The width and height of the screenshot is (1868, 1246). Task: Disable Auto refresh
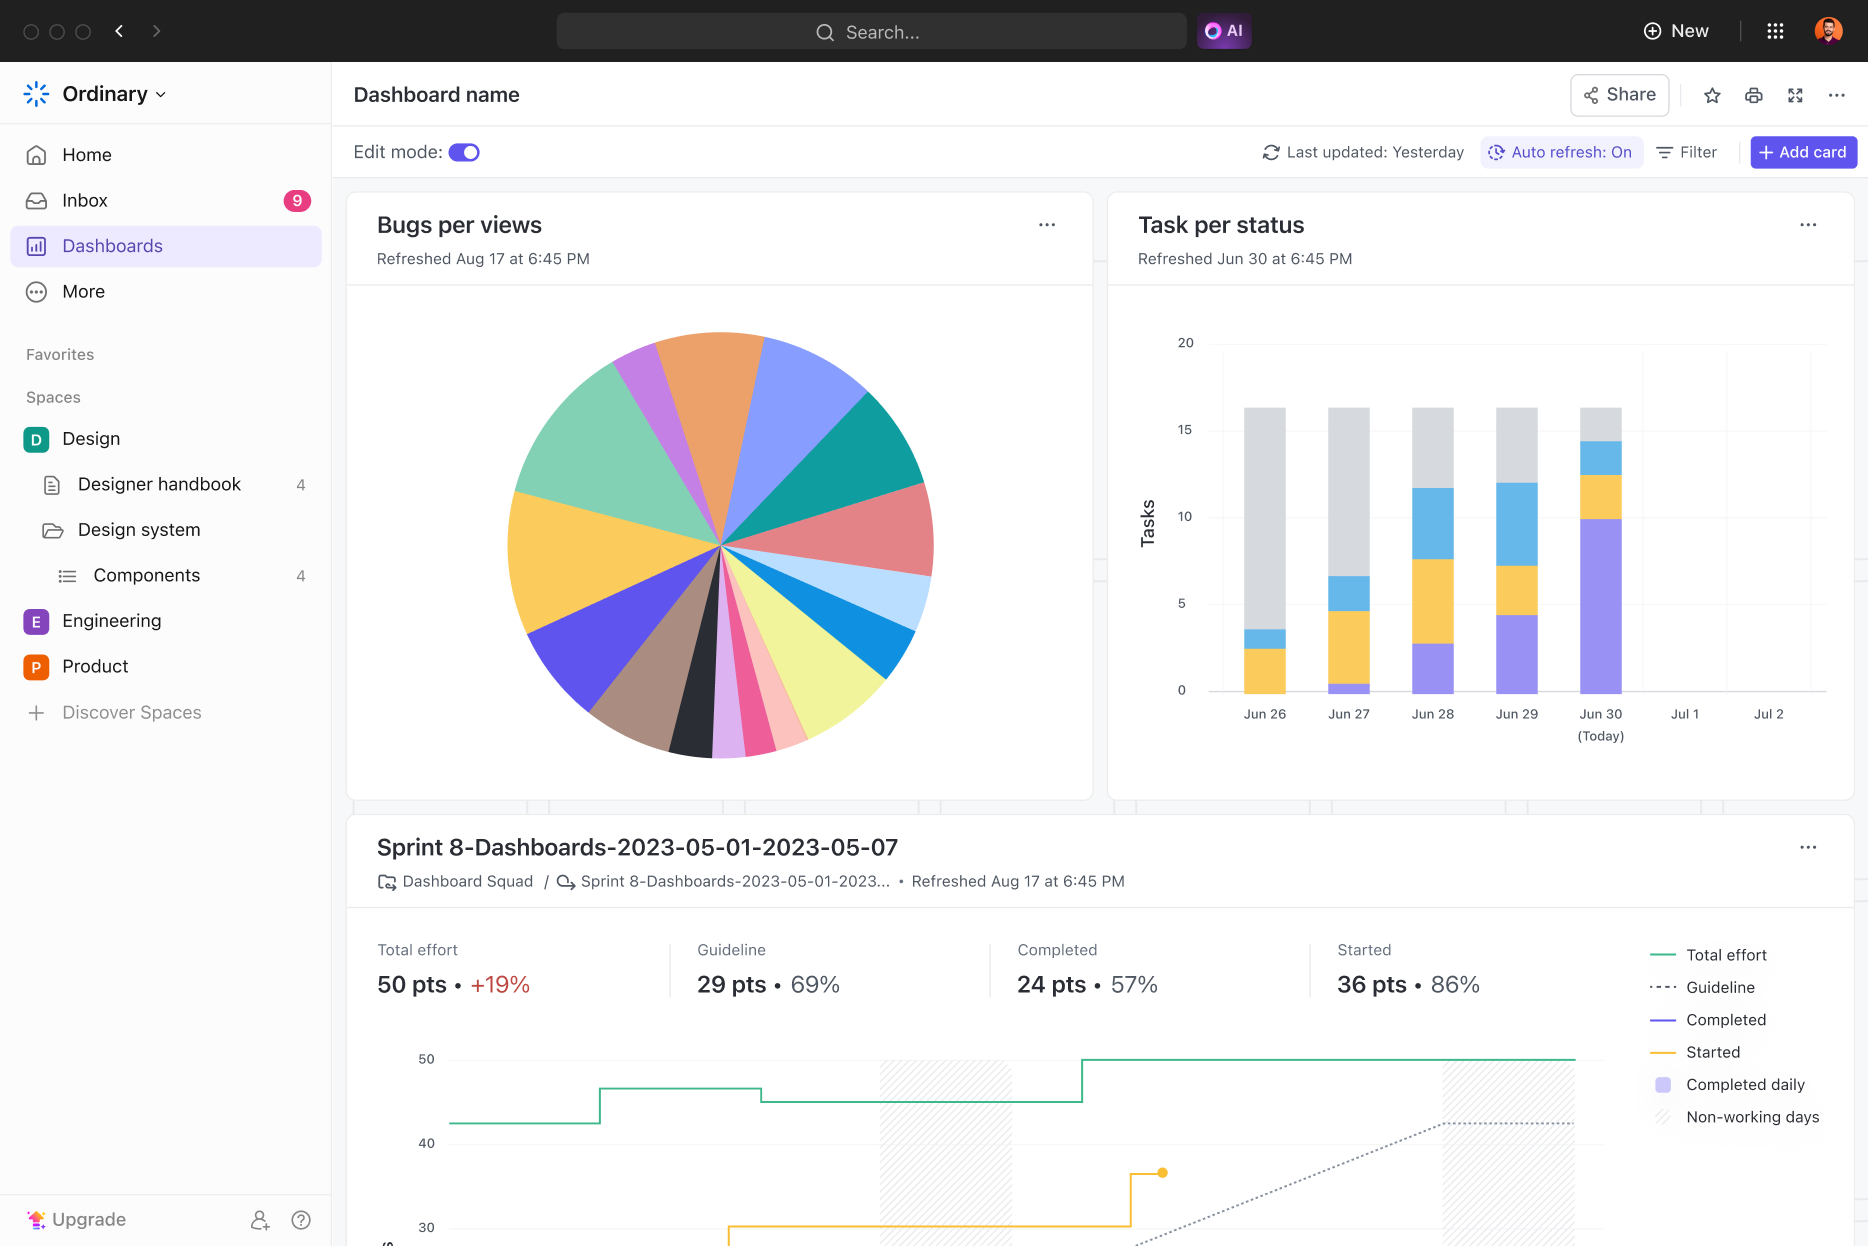tap(1561, 152)
